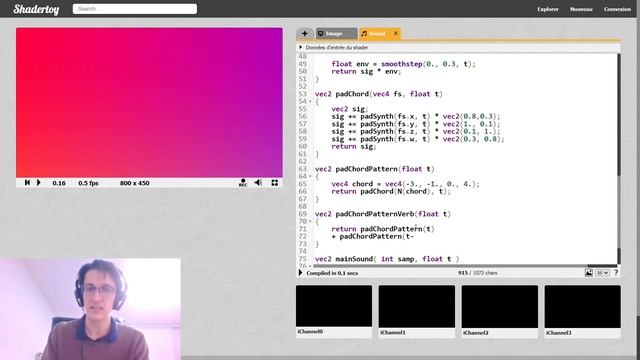640x360 pixels.
Task: Start recording with the REC icon
Action: [243, 183]
